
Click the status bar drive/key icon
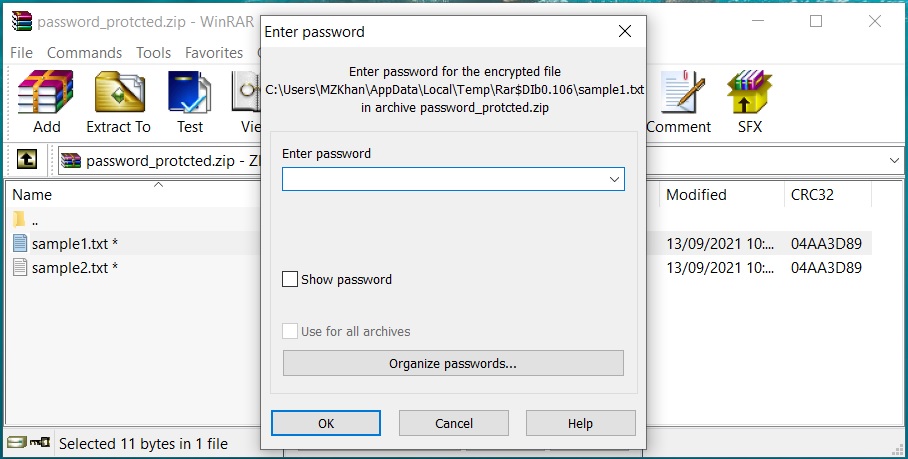coord(28,443)
